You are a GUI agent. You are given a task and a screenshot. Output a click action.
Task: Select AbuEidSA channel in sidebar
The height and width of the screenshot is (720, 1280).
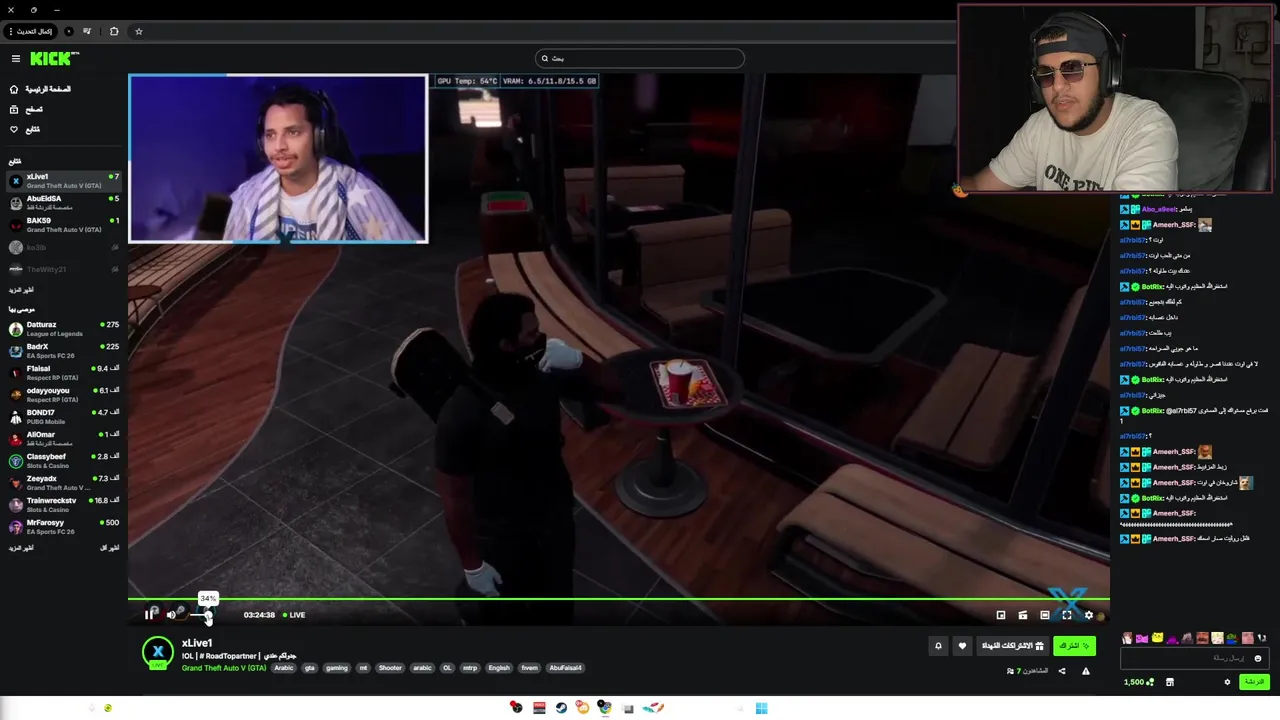64,203
